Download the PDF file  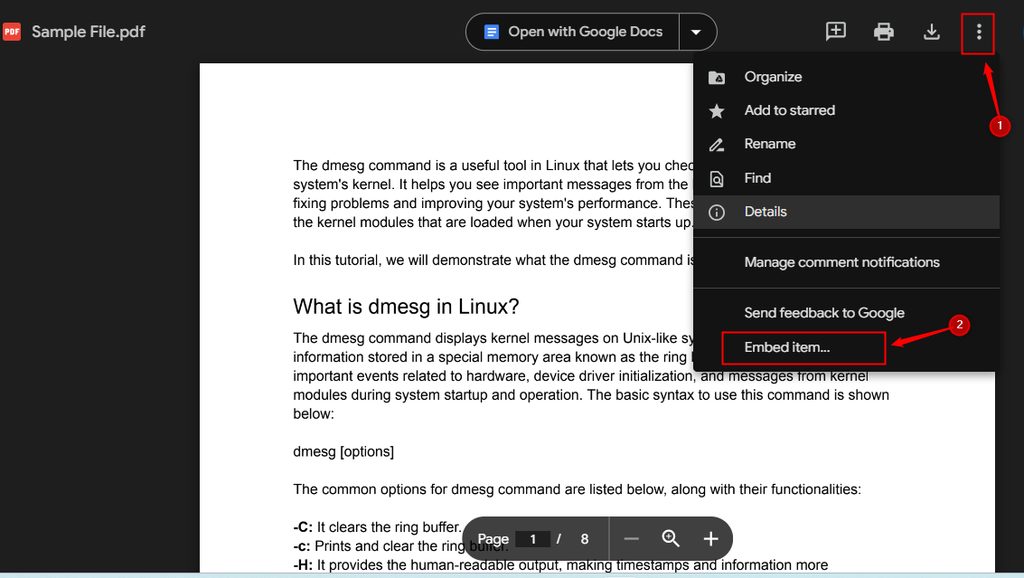point(931,31)
